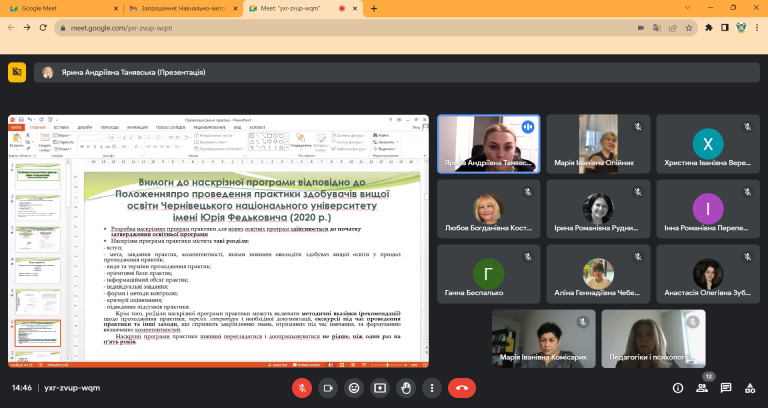The width and height of the screenshot is (768, 408).
Task: Open the ВСТАВКА tab in the shared PowerPoint
Action: click(x=61, y=127)
